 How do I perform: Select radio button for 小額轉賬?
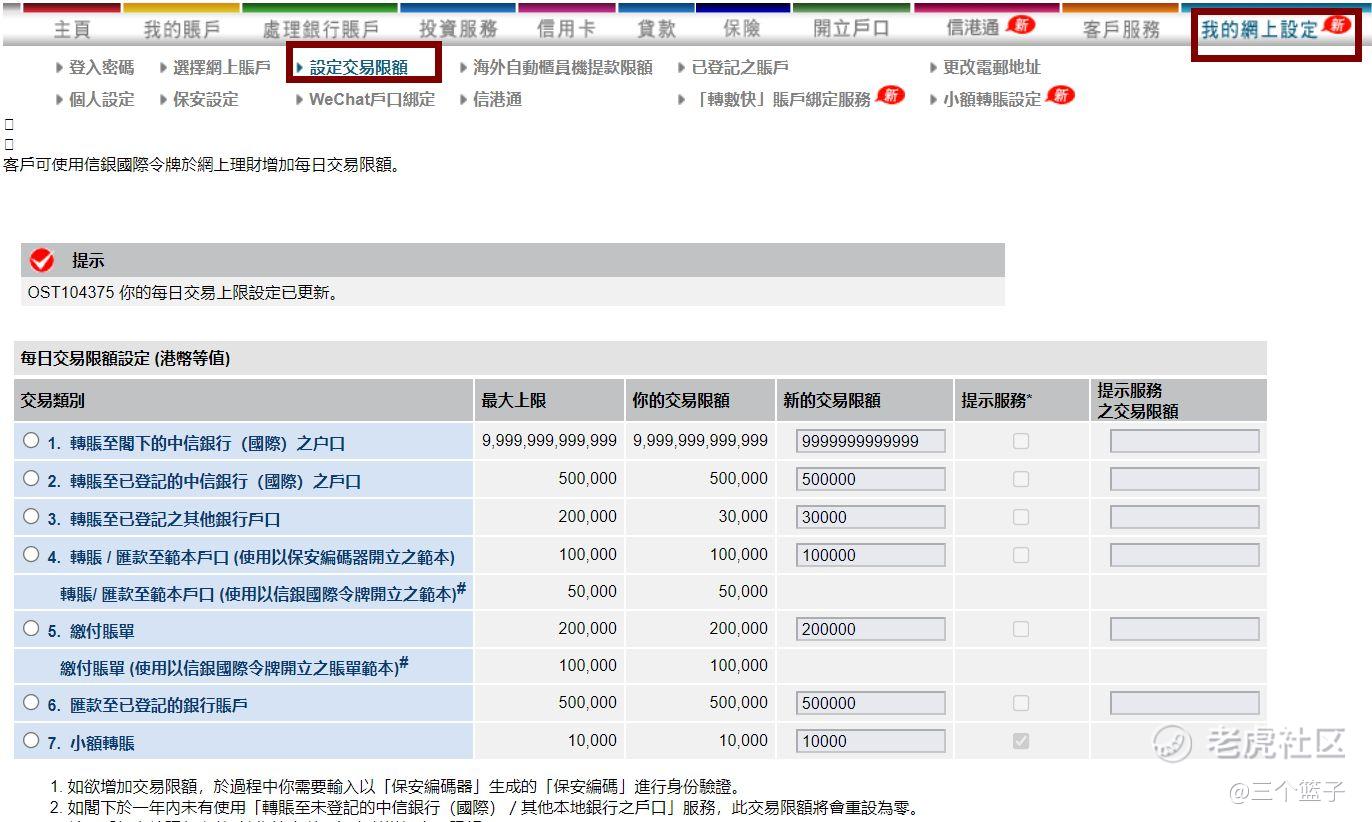(x=32, y=741)
